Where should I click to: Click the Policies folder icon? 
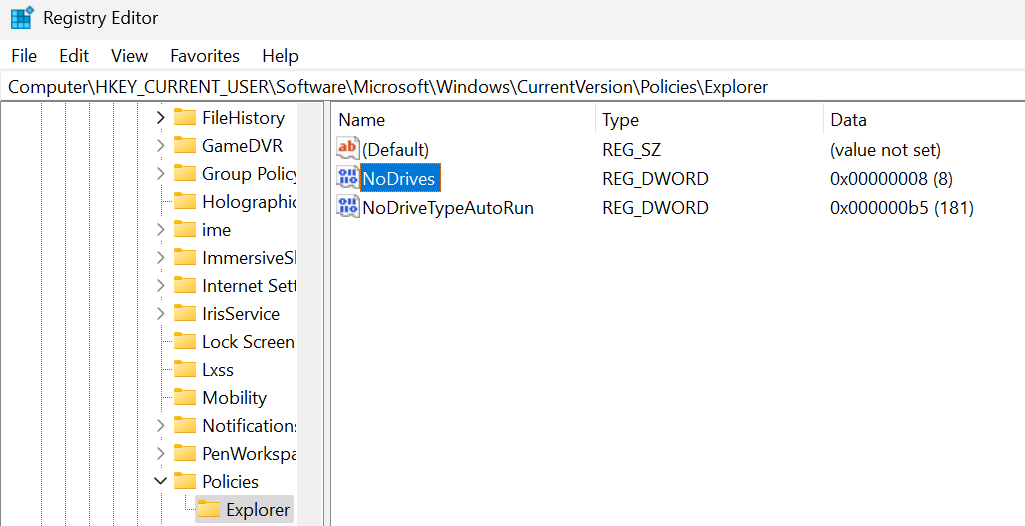click(185, 482)
